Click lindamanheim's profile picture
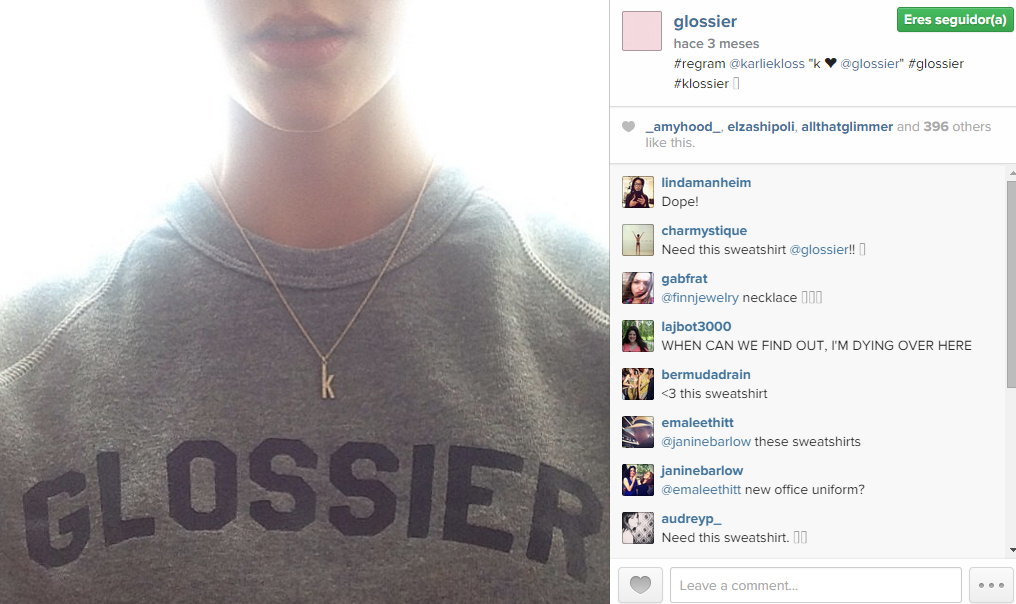The image size is (1016, 604). 638,192
